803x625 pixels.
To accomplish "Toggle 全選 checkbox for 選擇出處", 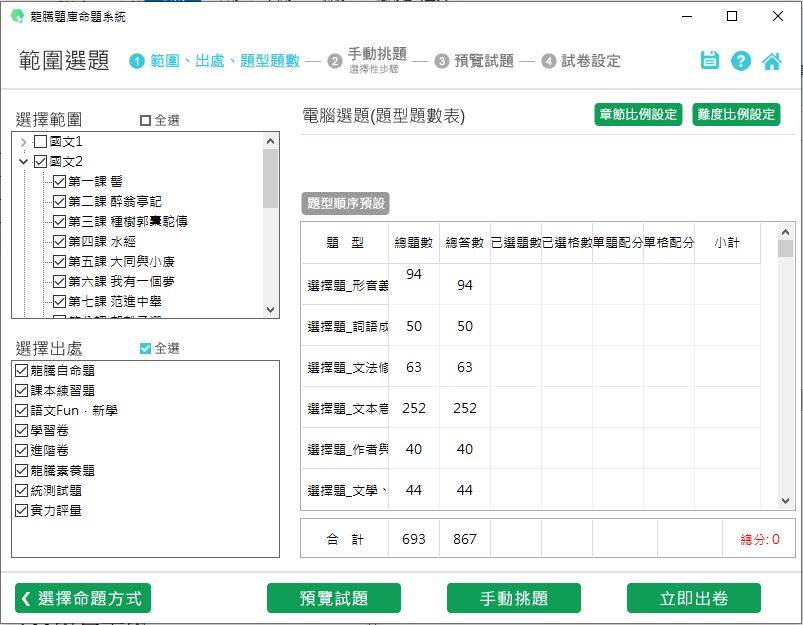I will click(x=145, y=348).
